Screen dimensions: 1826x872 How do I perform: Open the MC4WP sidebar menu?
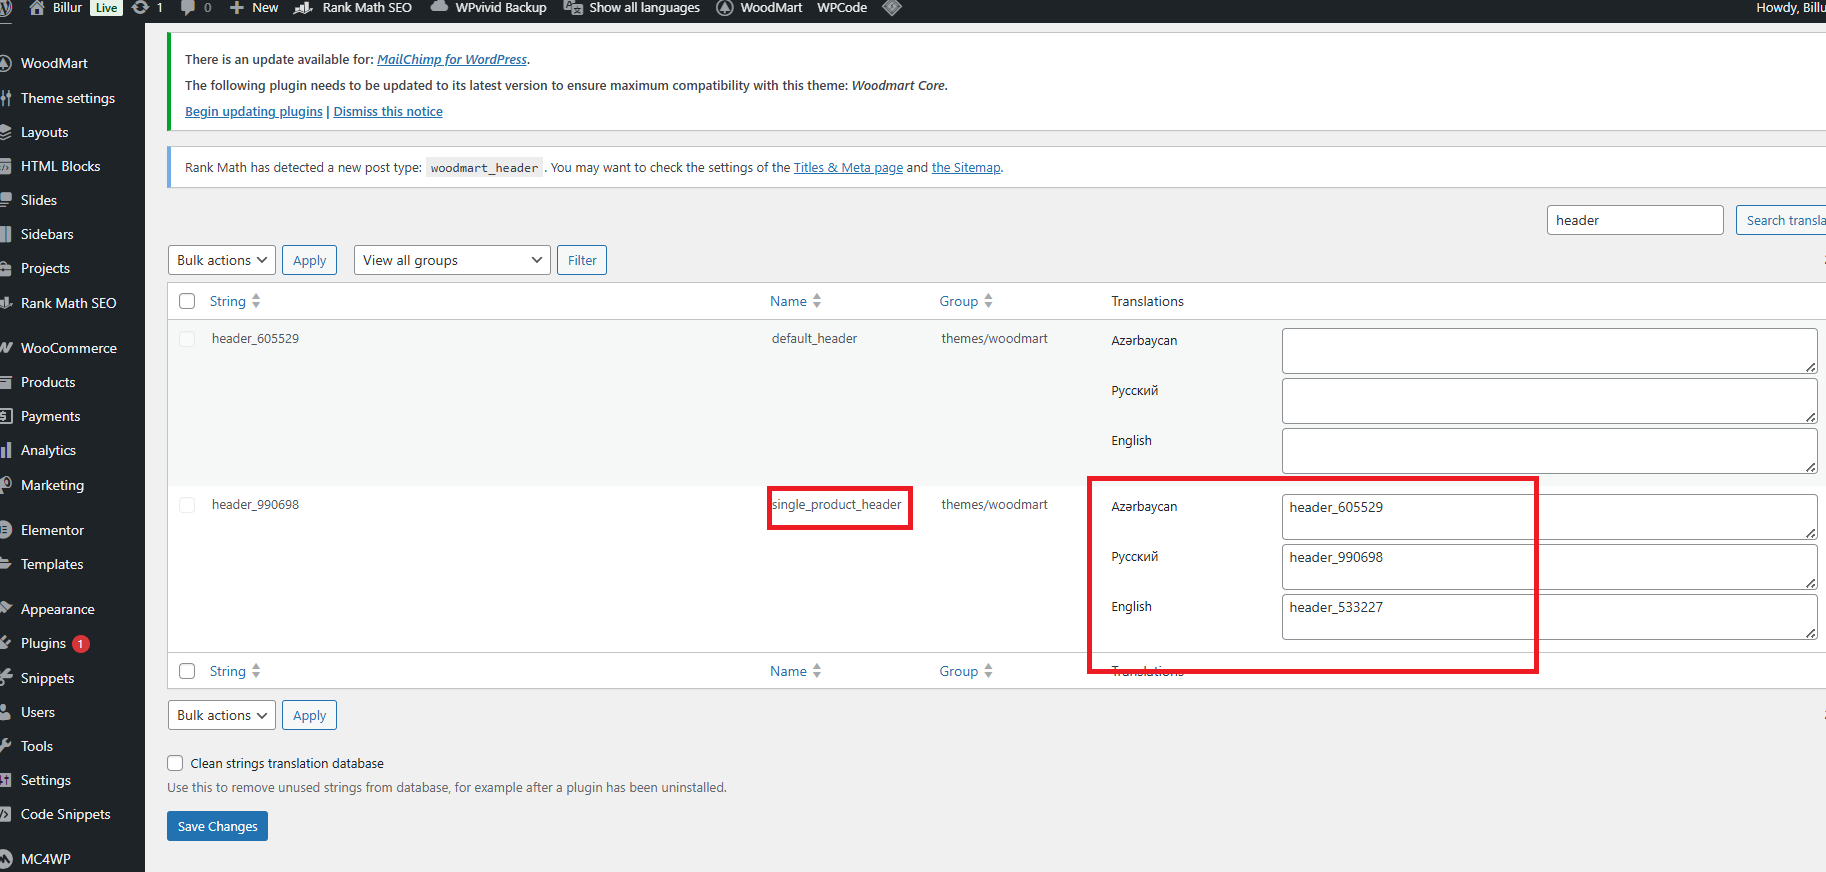pyautogui.click(x=46, y=859)
